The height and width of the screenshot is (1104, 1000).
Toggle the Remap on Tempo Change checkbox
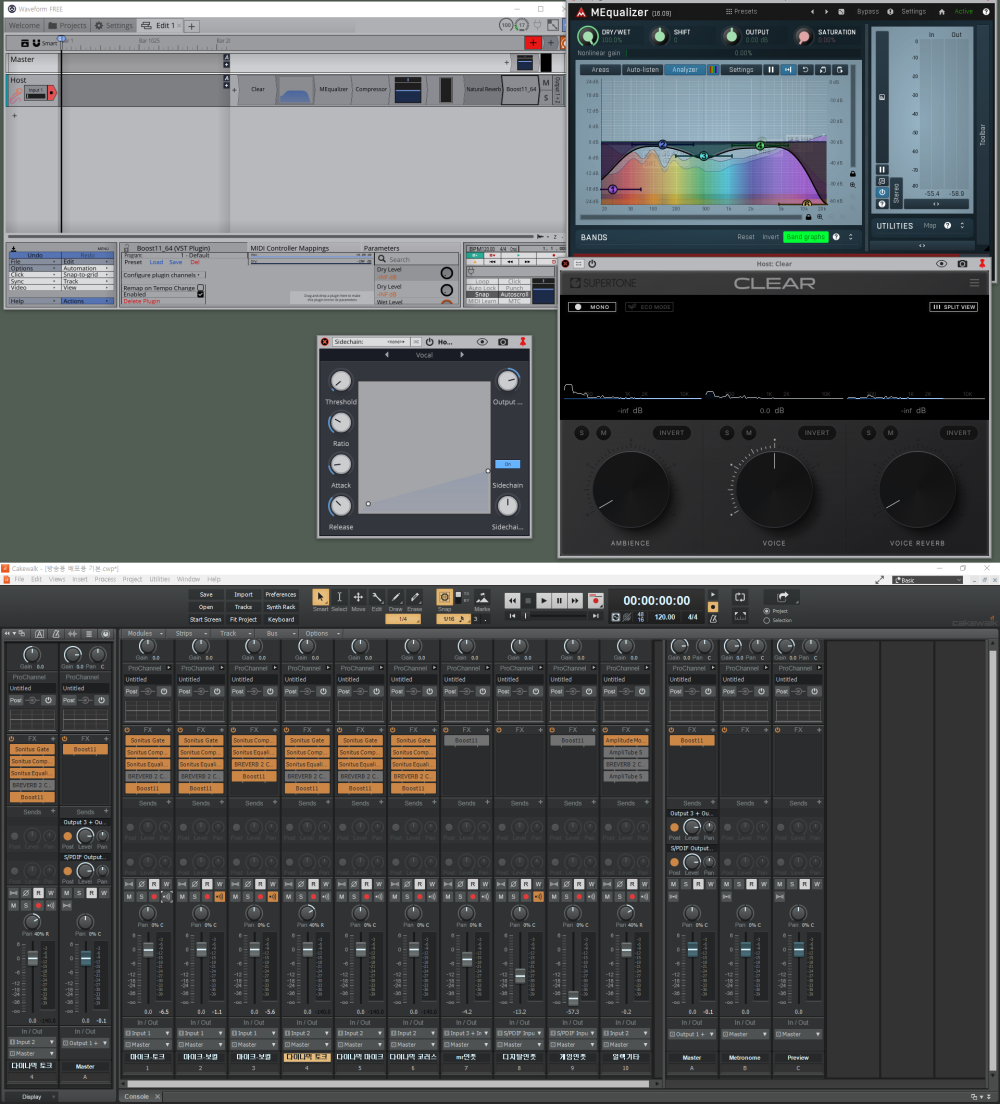pos(201,288)
